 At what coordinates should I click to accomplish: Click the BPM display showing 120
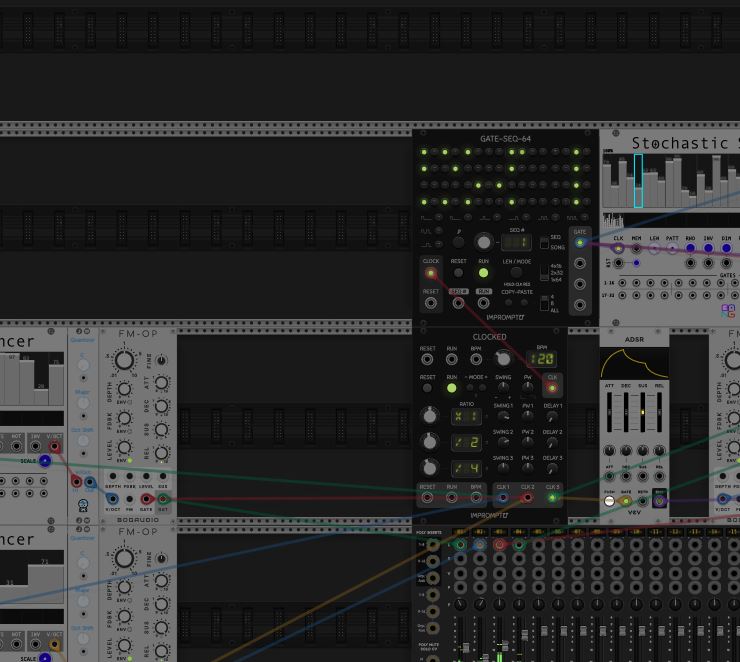point(542,359)
